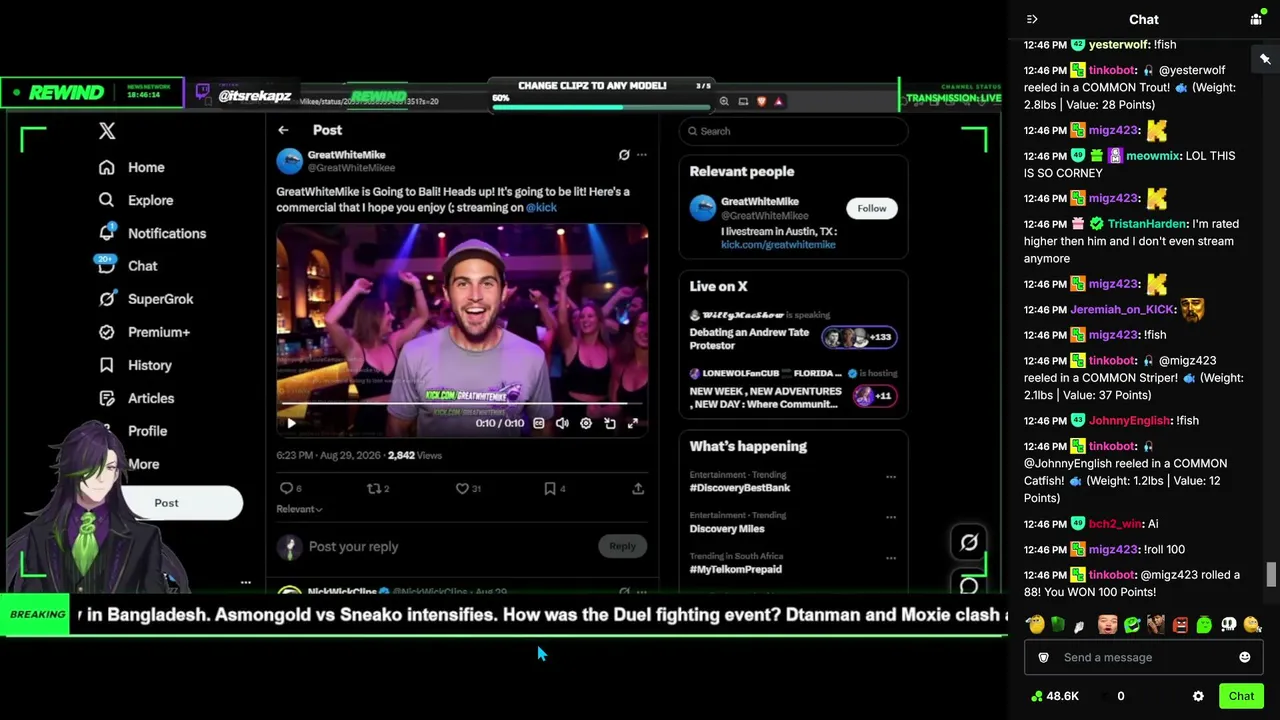1280x720 pixels.
Task: Open the 48.6K channel points balance
Action: [x=1055, y=696]
